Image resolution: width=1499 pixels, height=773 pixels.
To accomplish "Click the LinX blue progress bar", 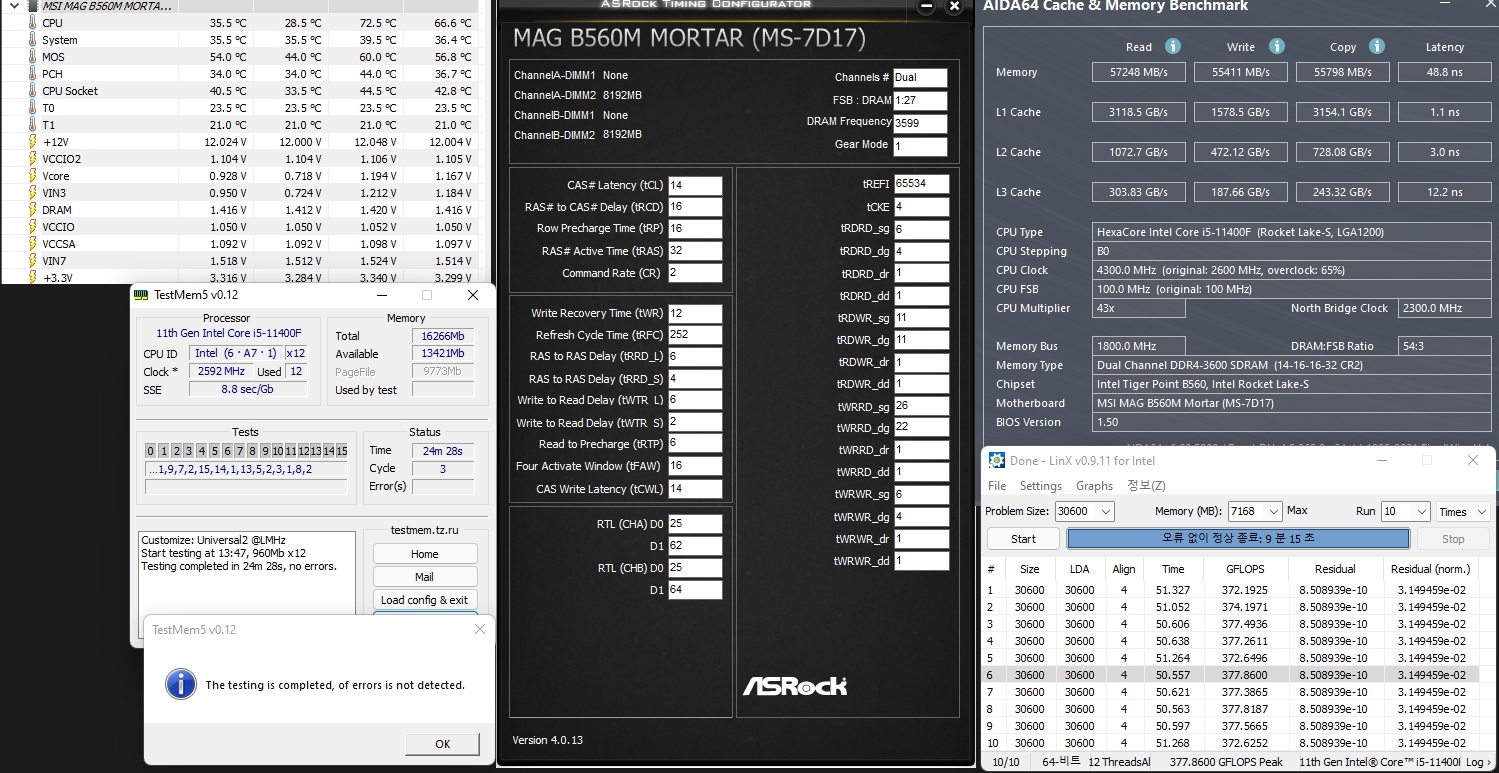I will 1238,539.
